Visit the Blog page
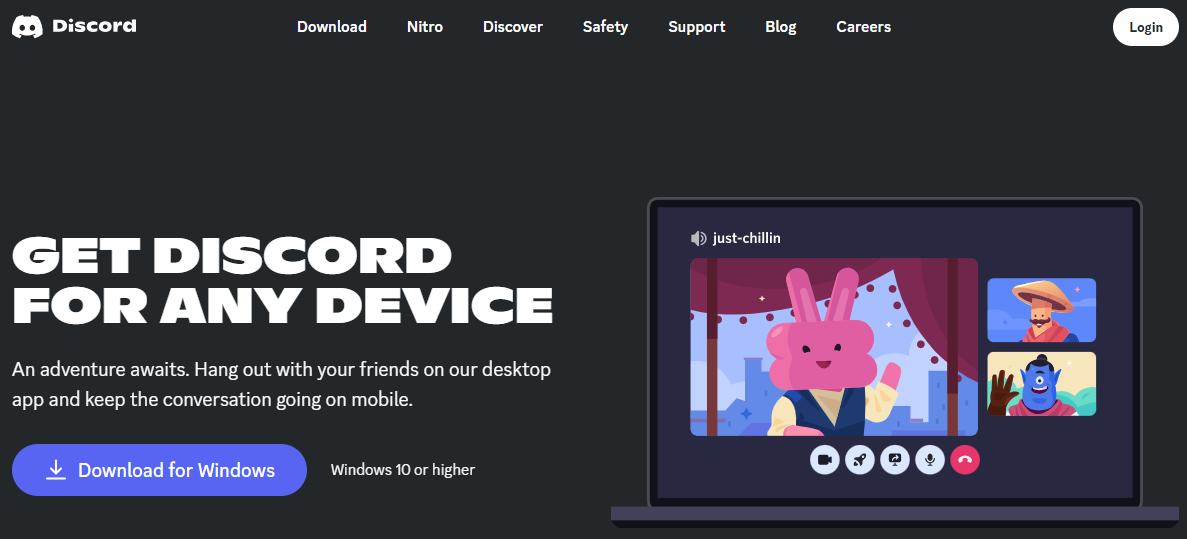 [780, 26]
